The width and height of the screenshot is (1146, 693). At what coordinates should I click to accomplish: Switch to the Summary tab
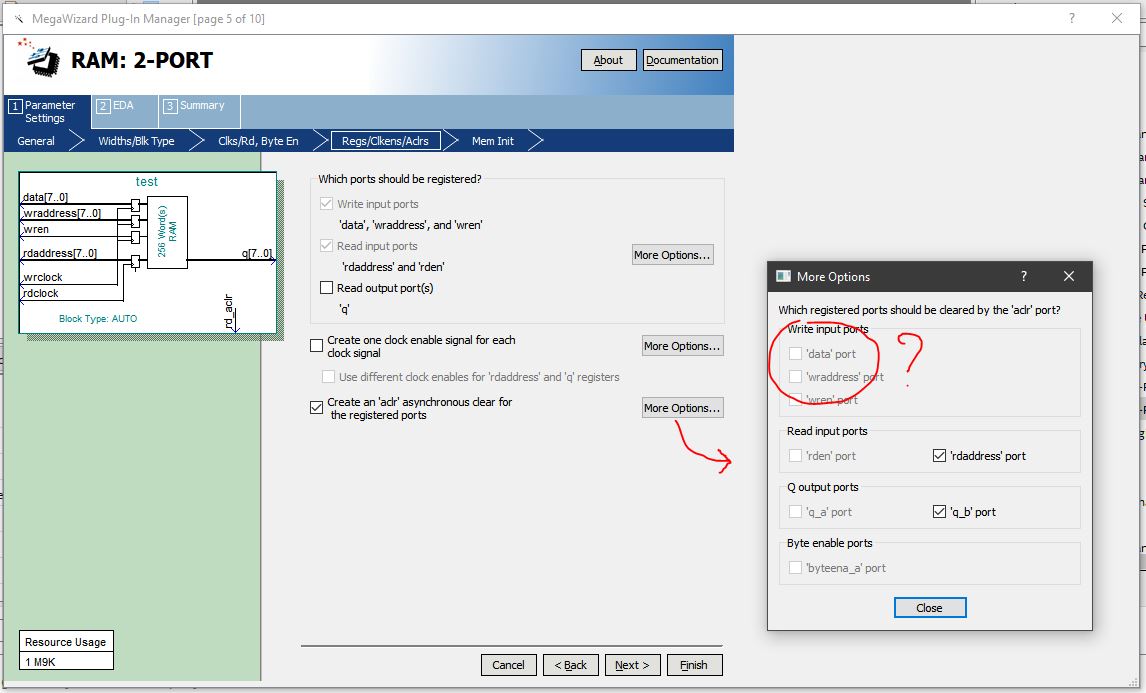[x=200, y=112]
